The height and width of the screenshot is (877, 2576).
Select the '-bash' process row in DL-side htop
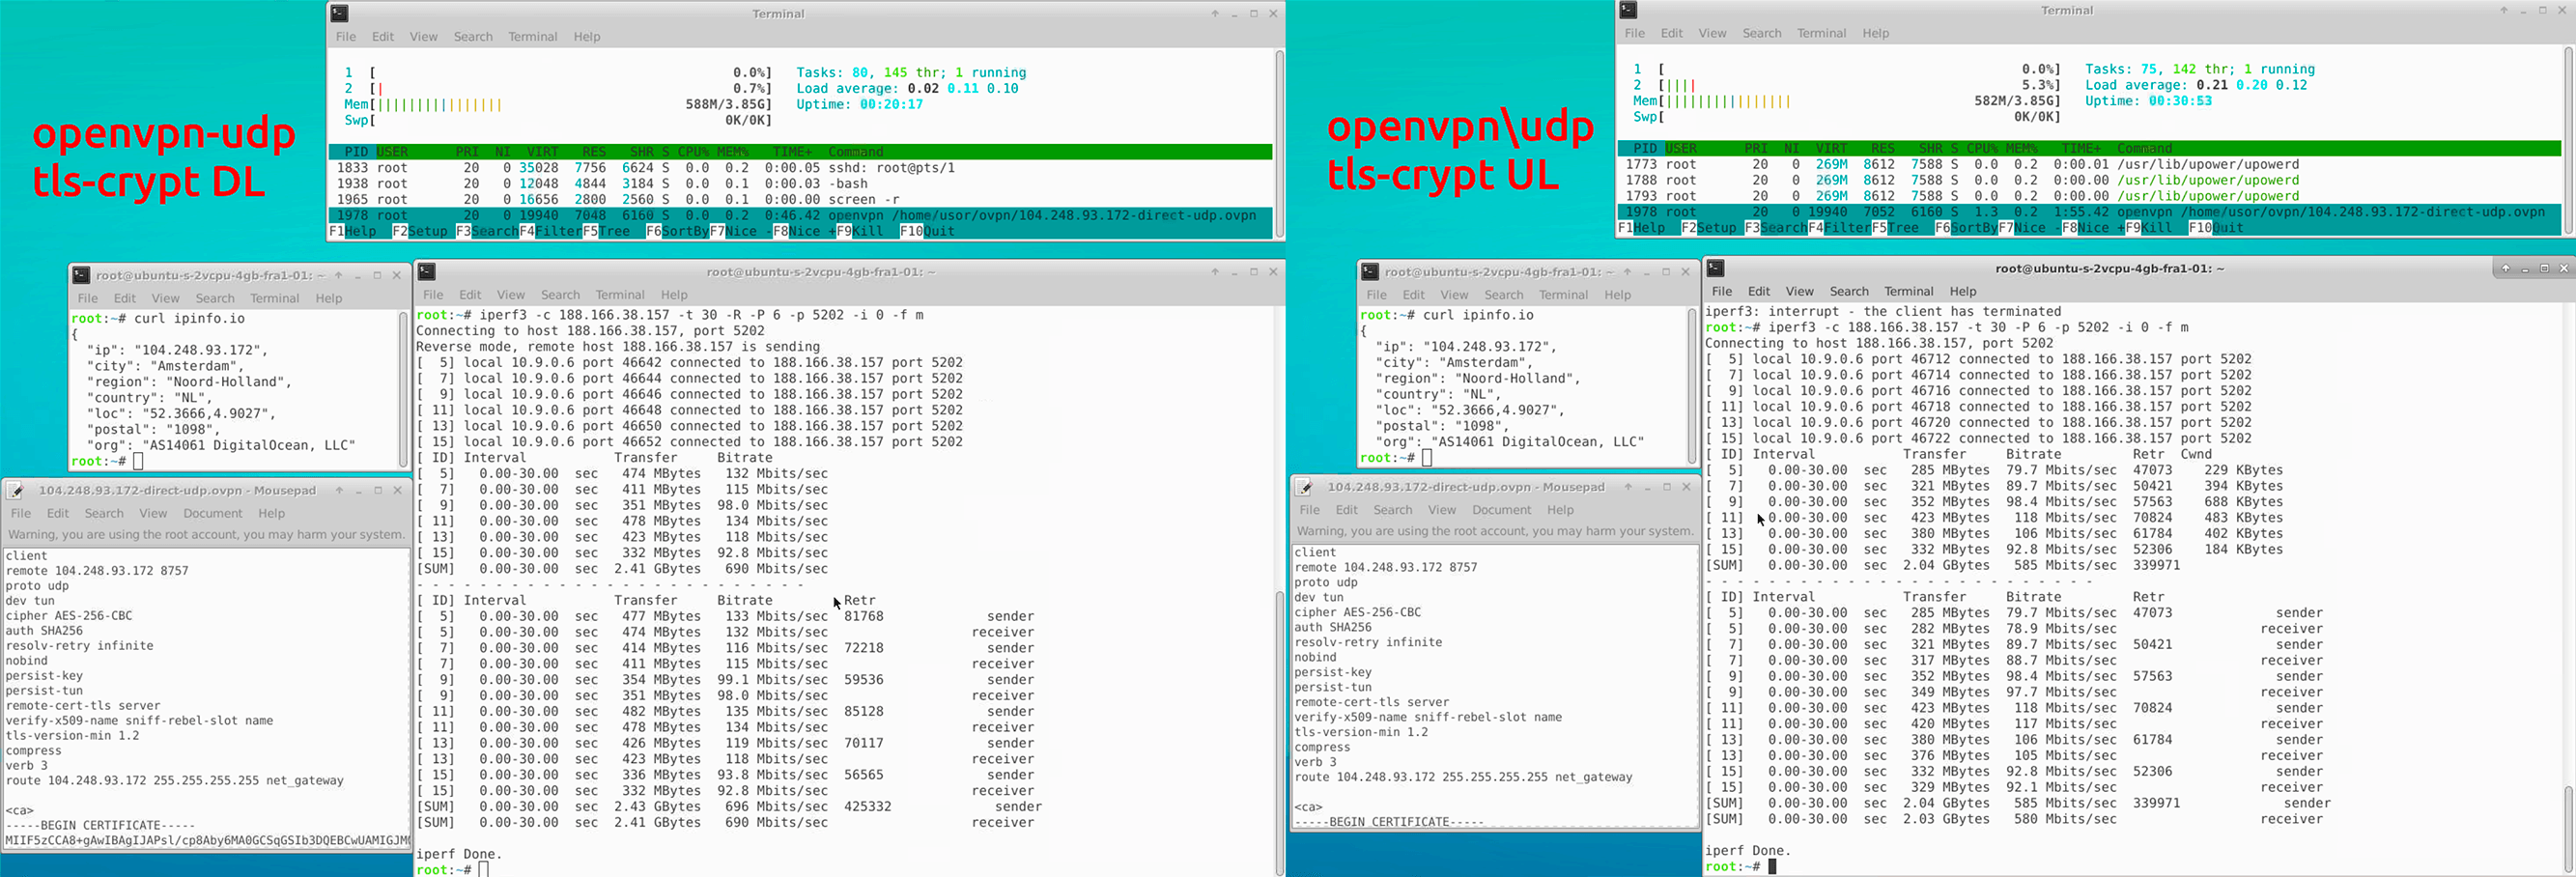coord(800,184)
